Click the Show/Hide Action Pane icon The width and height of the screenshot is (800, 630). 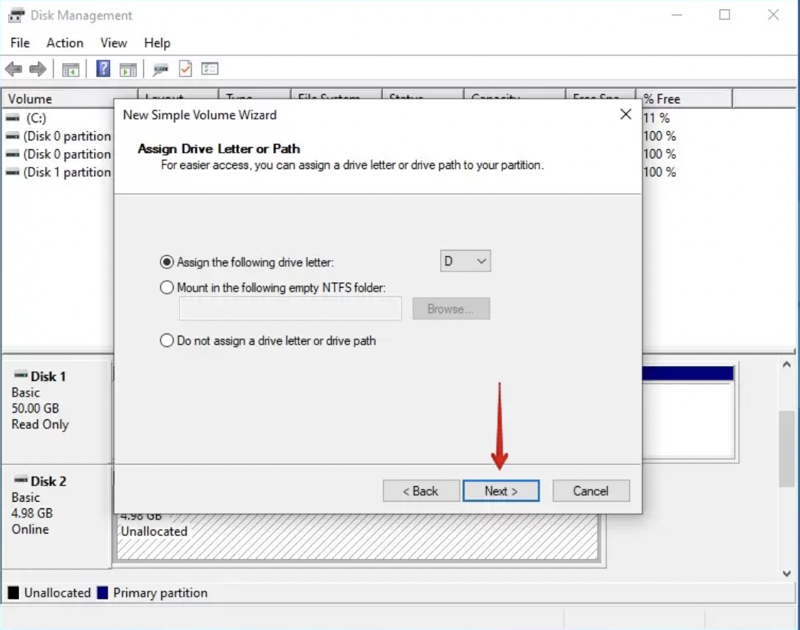(x=128, y=69)
